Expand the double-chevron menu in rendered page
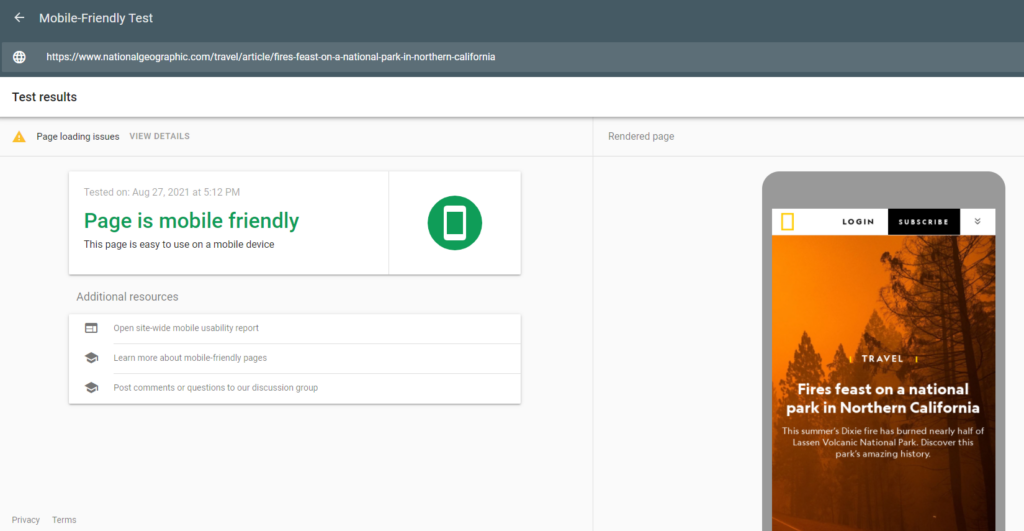Screen dimensions: 1024x531 pos(977,222)
